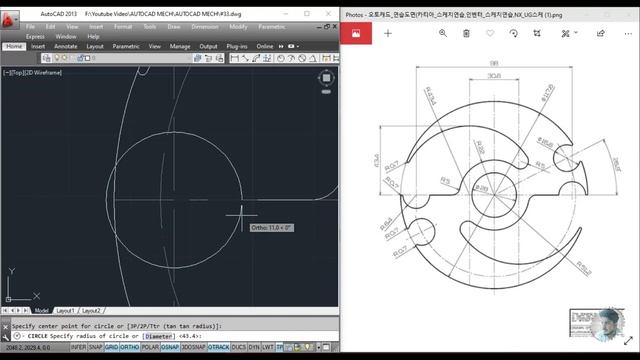Toggle OTRACK in the status bar
Screen dimensions: 640x360
point(219,347)
